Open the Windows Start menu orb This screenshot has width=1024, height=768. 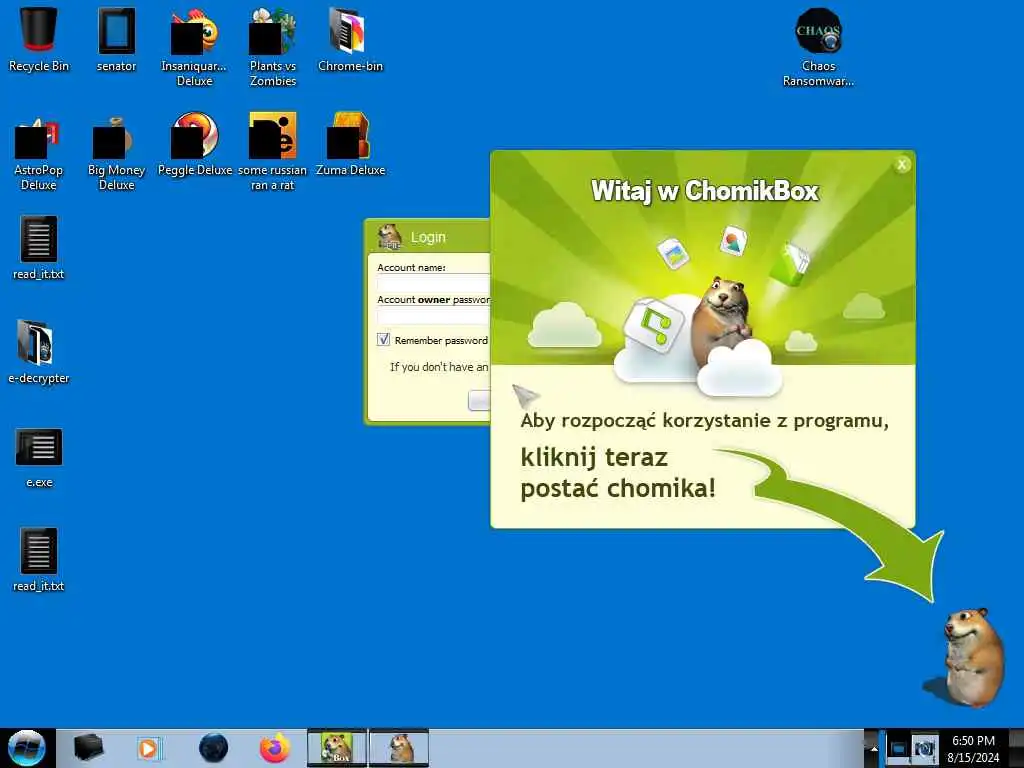point(27,748)
